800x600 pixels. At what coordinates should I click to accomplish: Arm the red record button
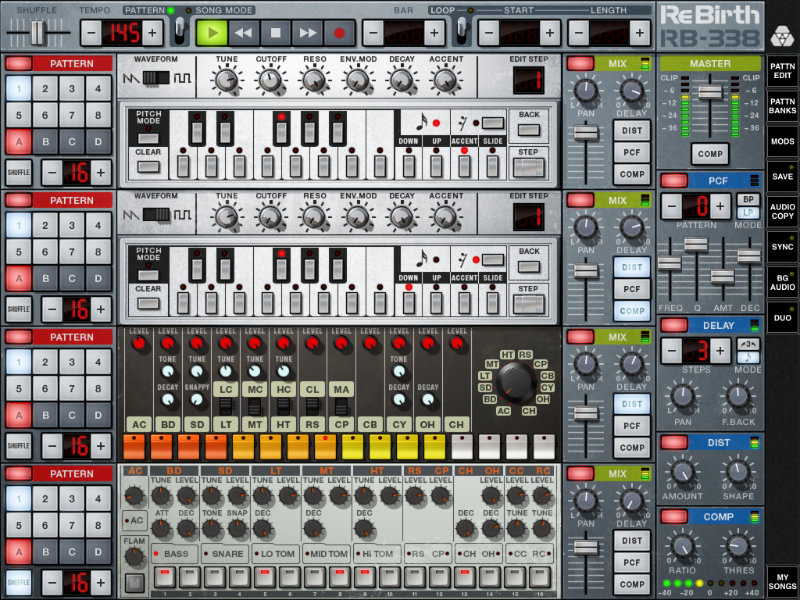coord(339,33)
